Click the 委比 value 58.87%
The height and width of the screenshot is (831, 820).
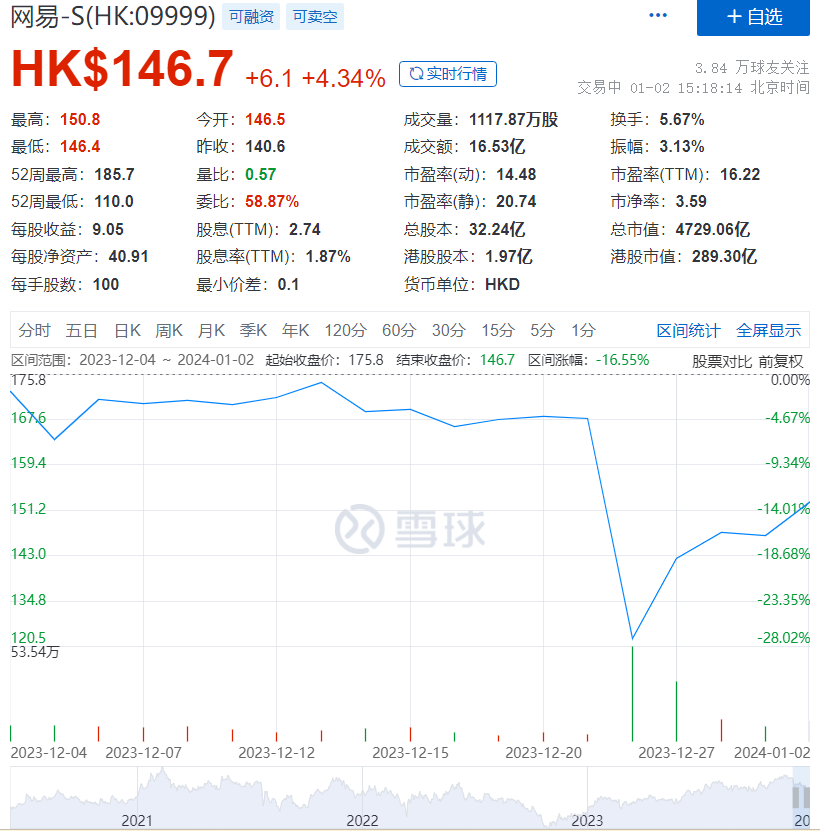coord(272,201)
